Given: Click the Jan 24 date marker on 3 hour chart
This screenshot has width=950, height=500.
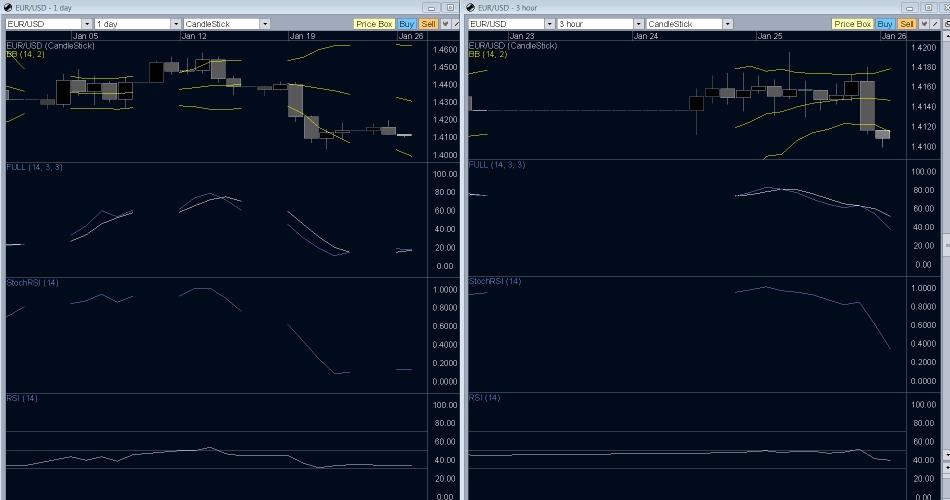Looking at the screenshot, I should (x=645, y=36).
